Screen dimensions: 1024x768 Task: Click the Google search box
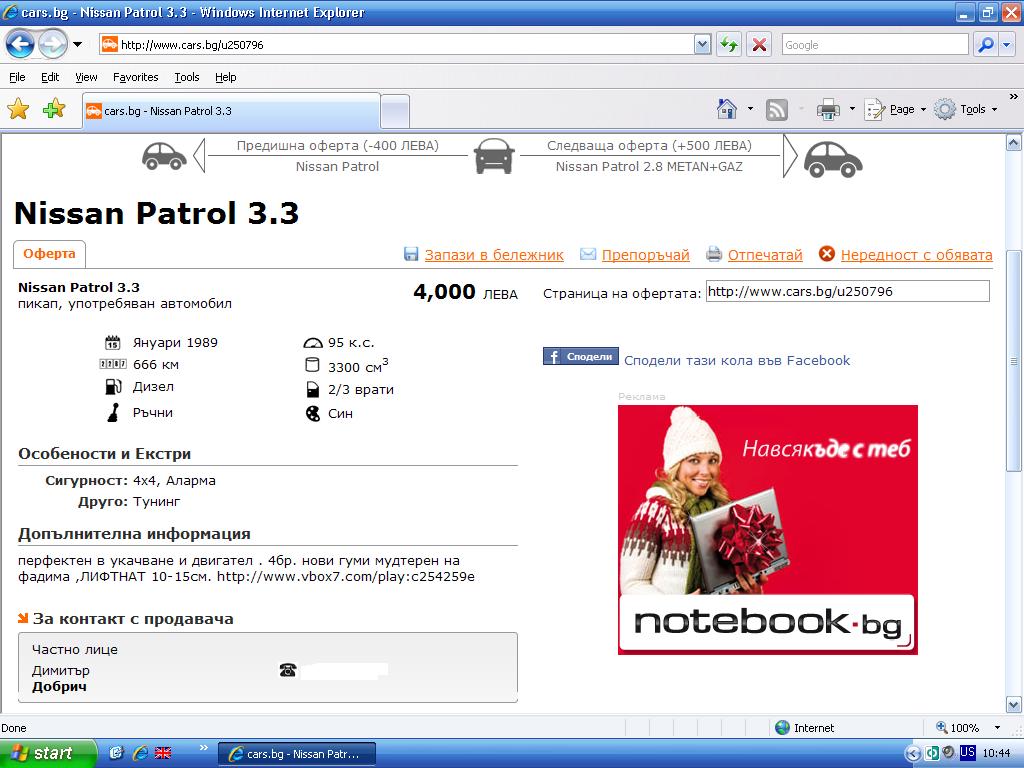click(874, 44)
